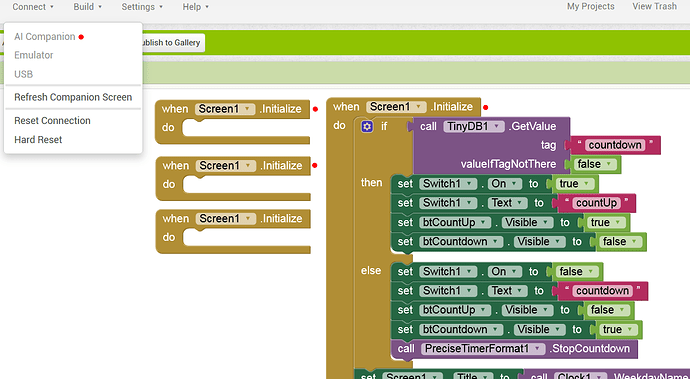This screenshot has height=379, width=690.
Task: Open TinyDB1 component dropdown
Action: click(473, 127)
